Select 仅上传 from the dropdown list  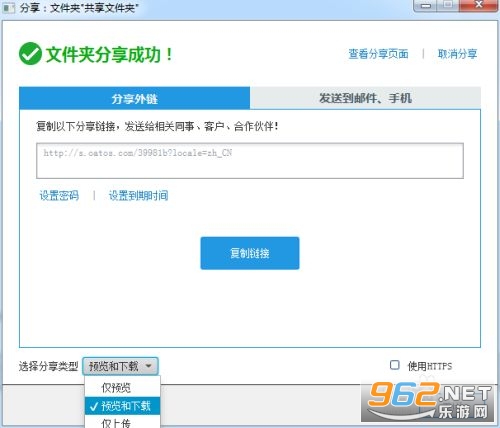click(122, 422)
